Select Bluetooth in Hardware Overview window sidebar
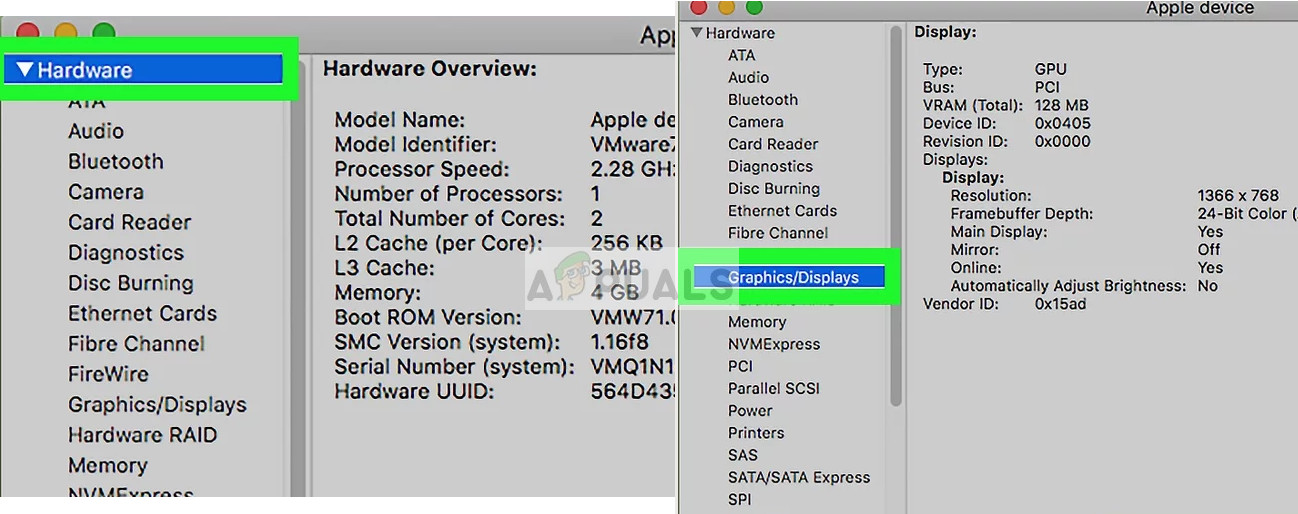Viewport: 1298px width, 514px height. (116, 161)
